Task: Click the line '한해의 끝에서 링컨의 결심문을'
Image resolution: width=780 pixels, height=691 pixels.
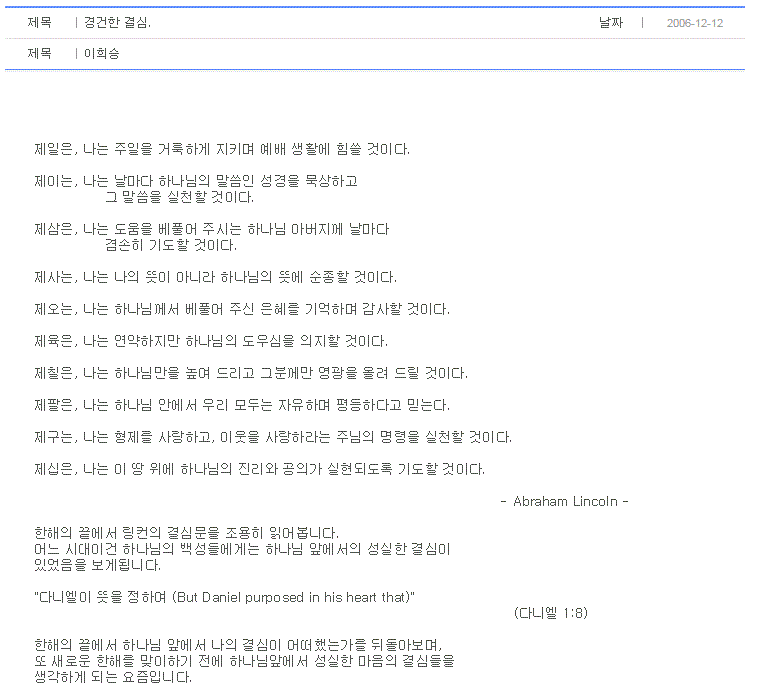Action: point(186,533)
